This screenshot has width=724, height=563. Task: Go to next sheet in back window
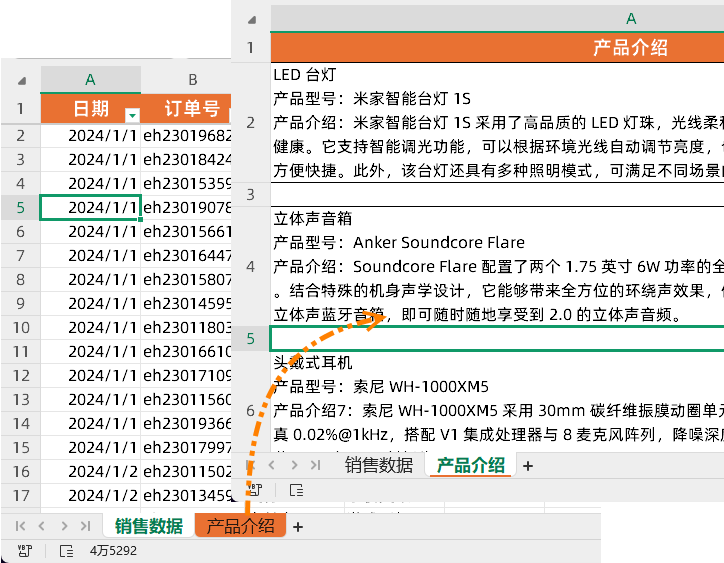64,526
